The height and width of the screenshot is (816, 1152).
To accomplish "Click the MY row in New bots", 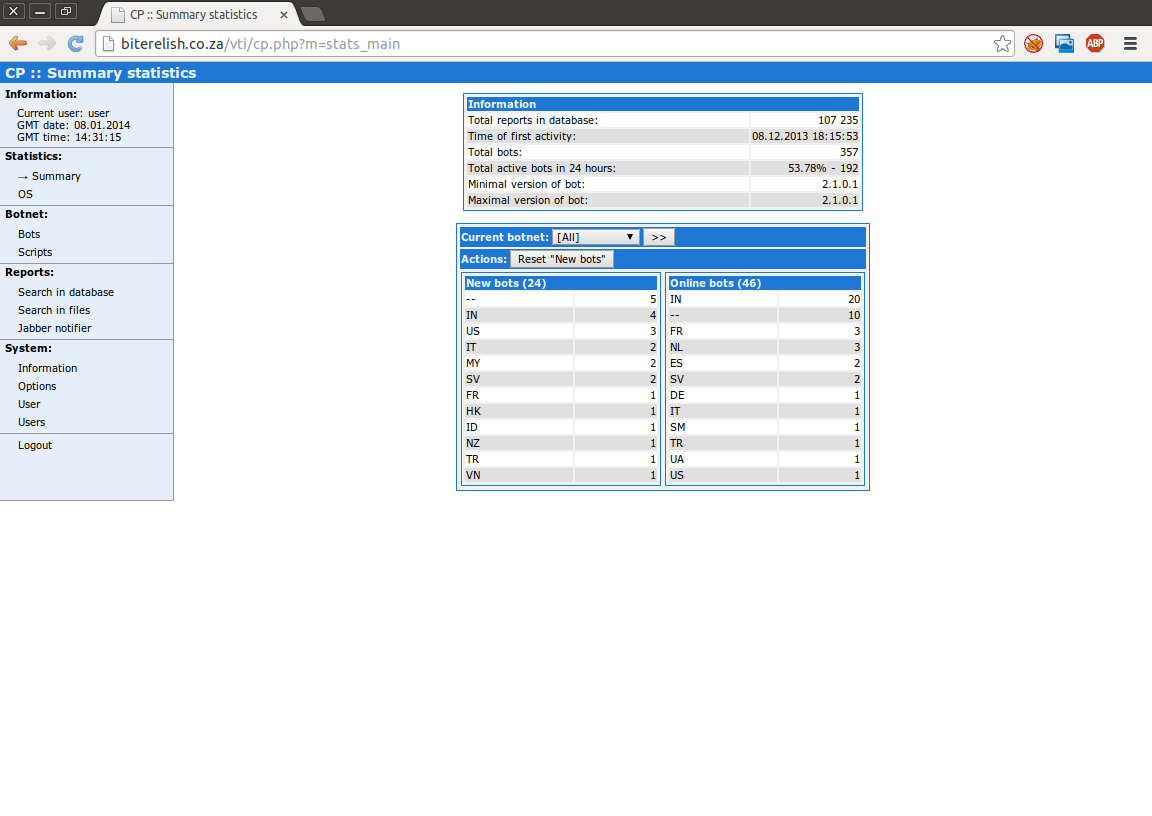I will click(561, 364).
